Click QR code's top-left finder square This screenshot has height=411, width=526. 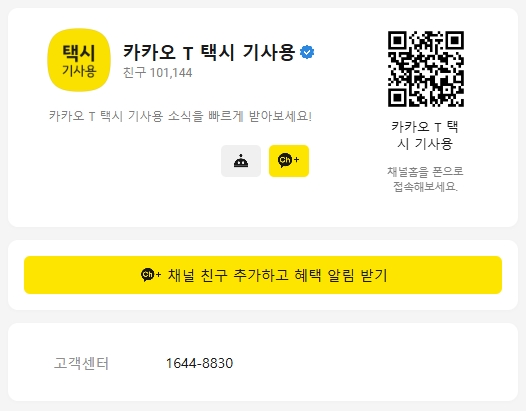[x=398, y=41]
